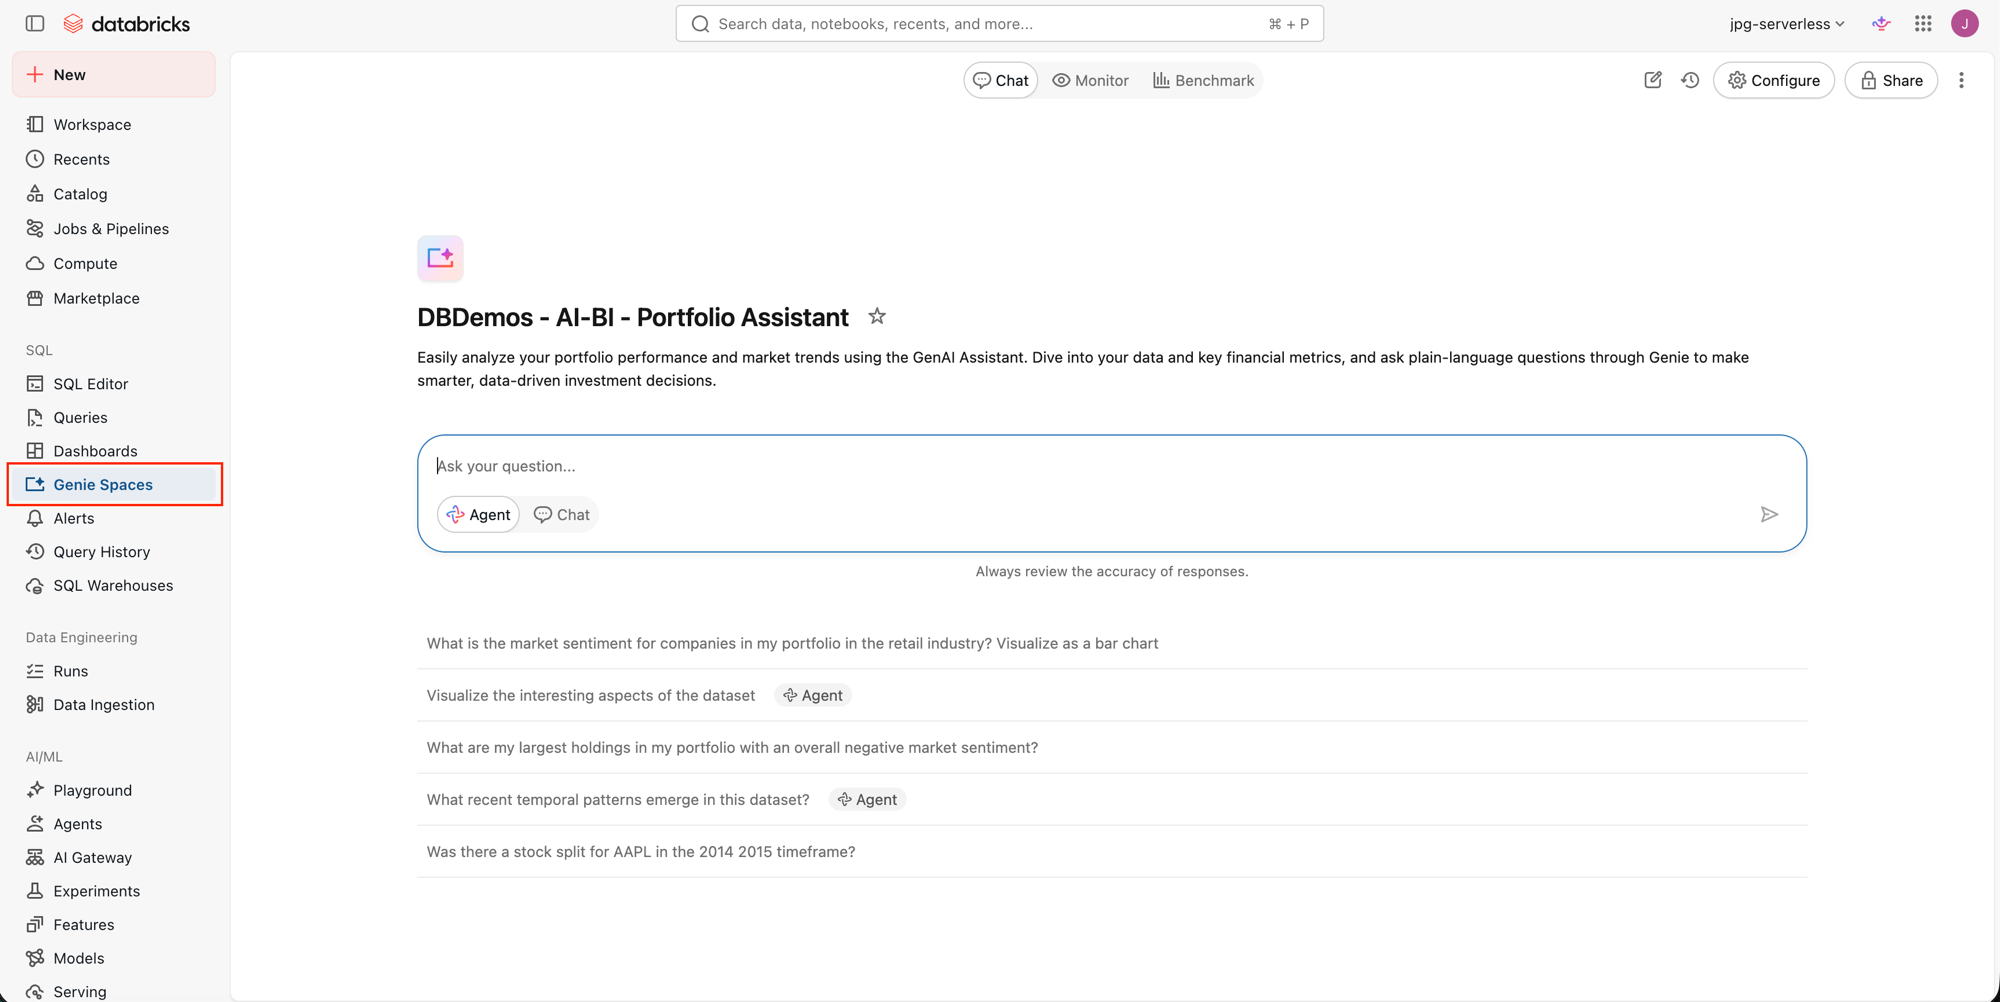This screenshot has width=2000, height=1002.
Task: Click the Share button
Action: pos(1891,80)
